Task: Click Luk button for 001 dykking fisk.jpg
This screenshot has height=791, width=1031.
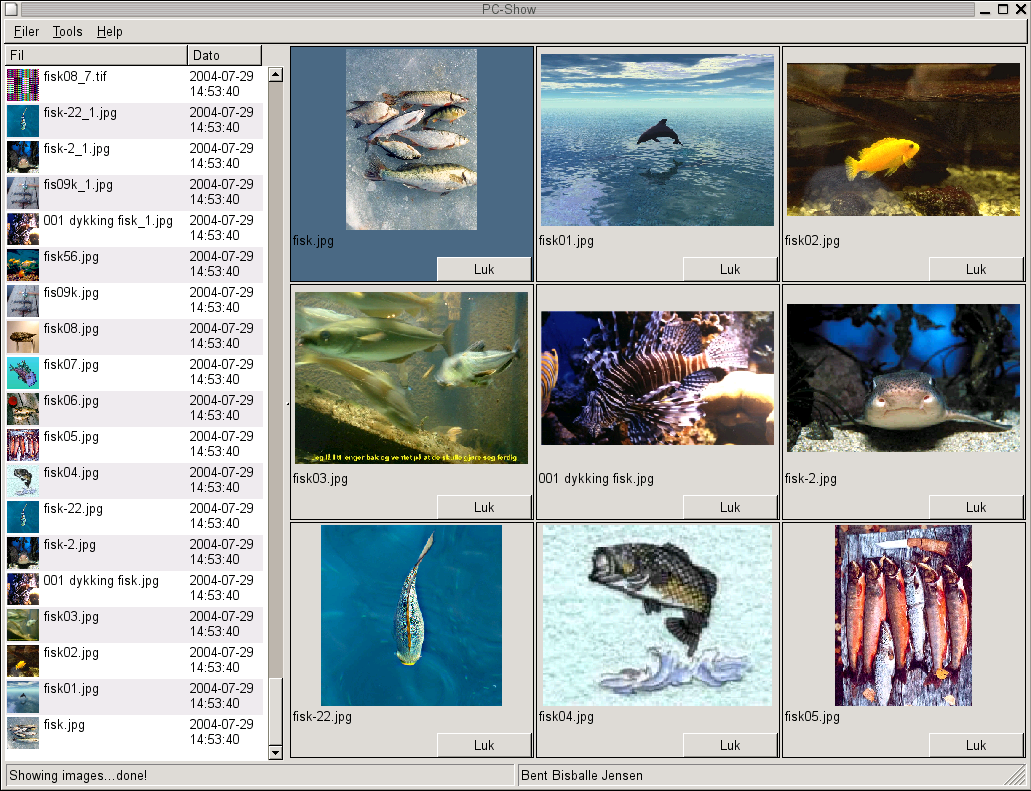Action: pos(730,507)
